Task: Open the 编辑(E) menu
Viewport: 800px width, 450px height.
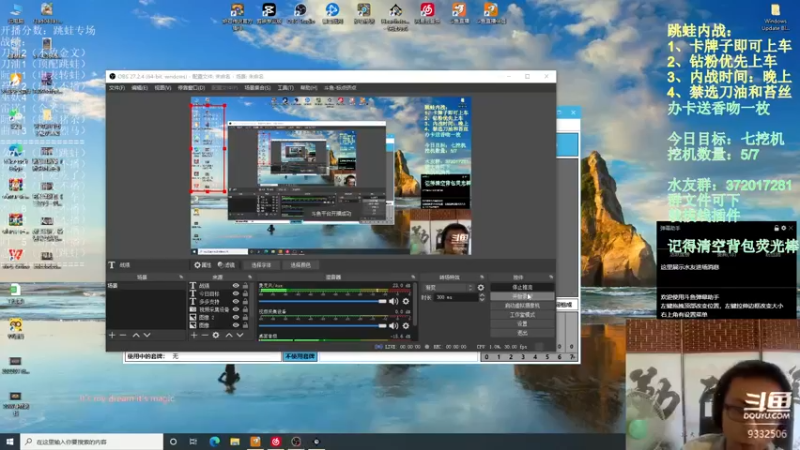Action: [x=139, y=88]
